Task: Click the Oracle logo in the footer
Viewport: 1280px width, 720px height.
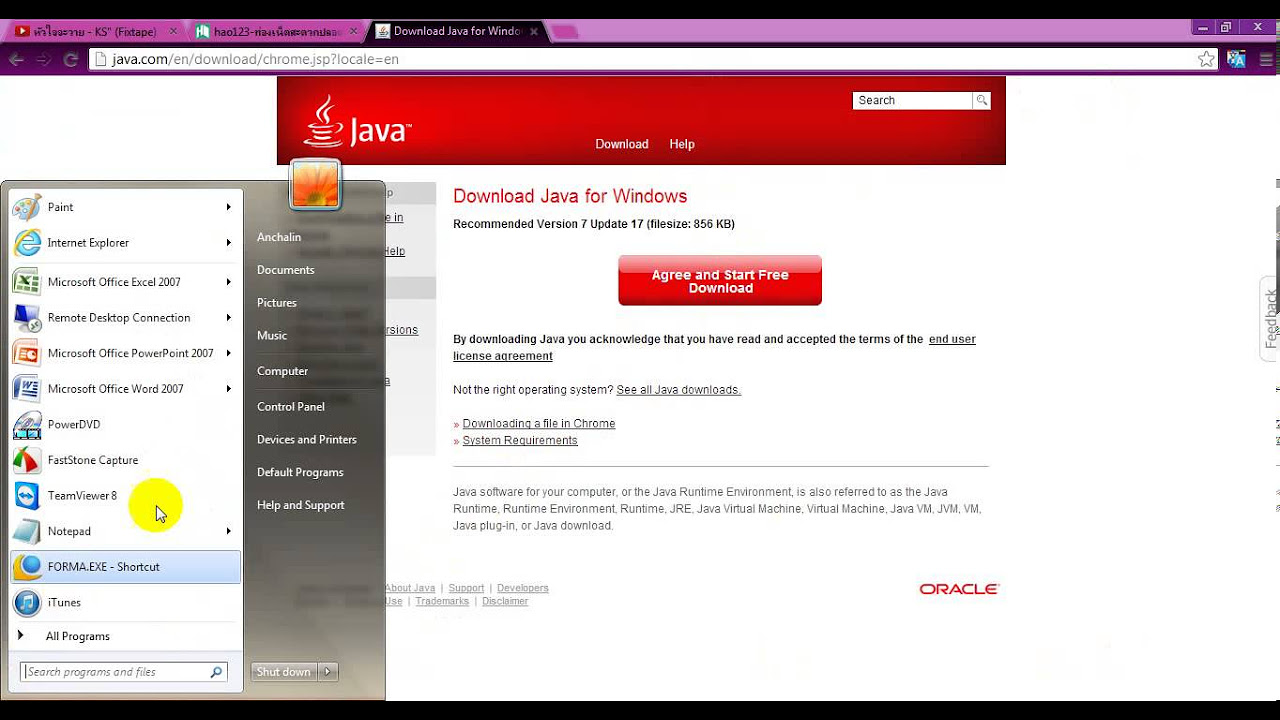Action: click(x=959, y=590)
